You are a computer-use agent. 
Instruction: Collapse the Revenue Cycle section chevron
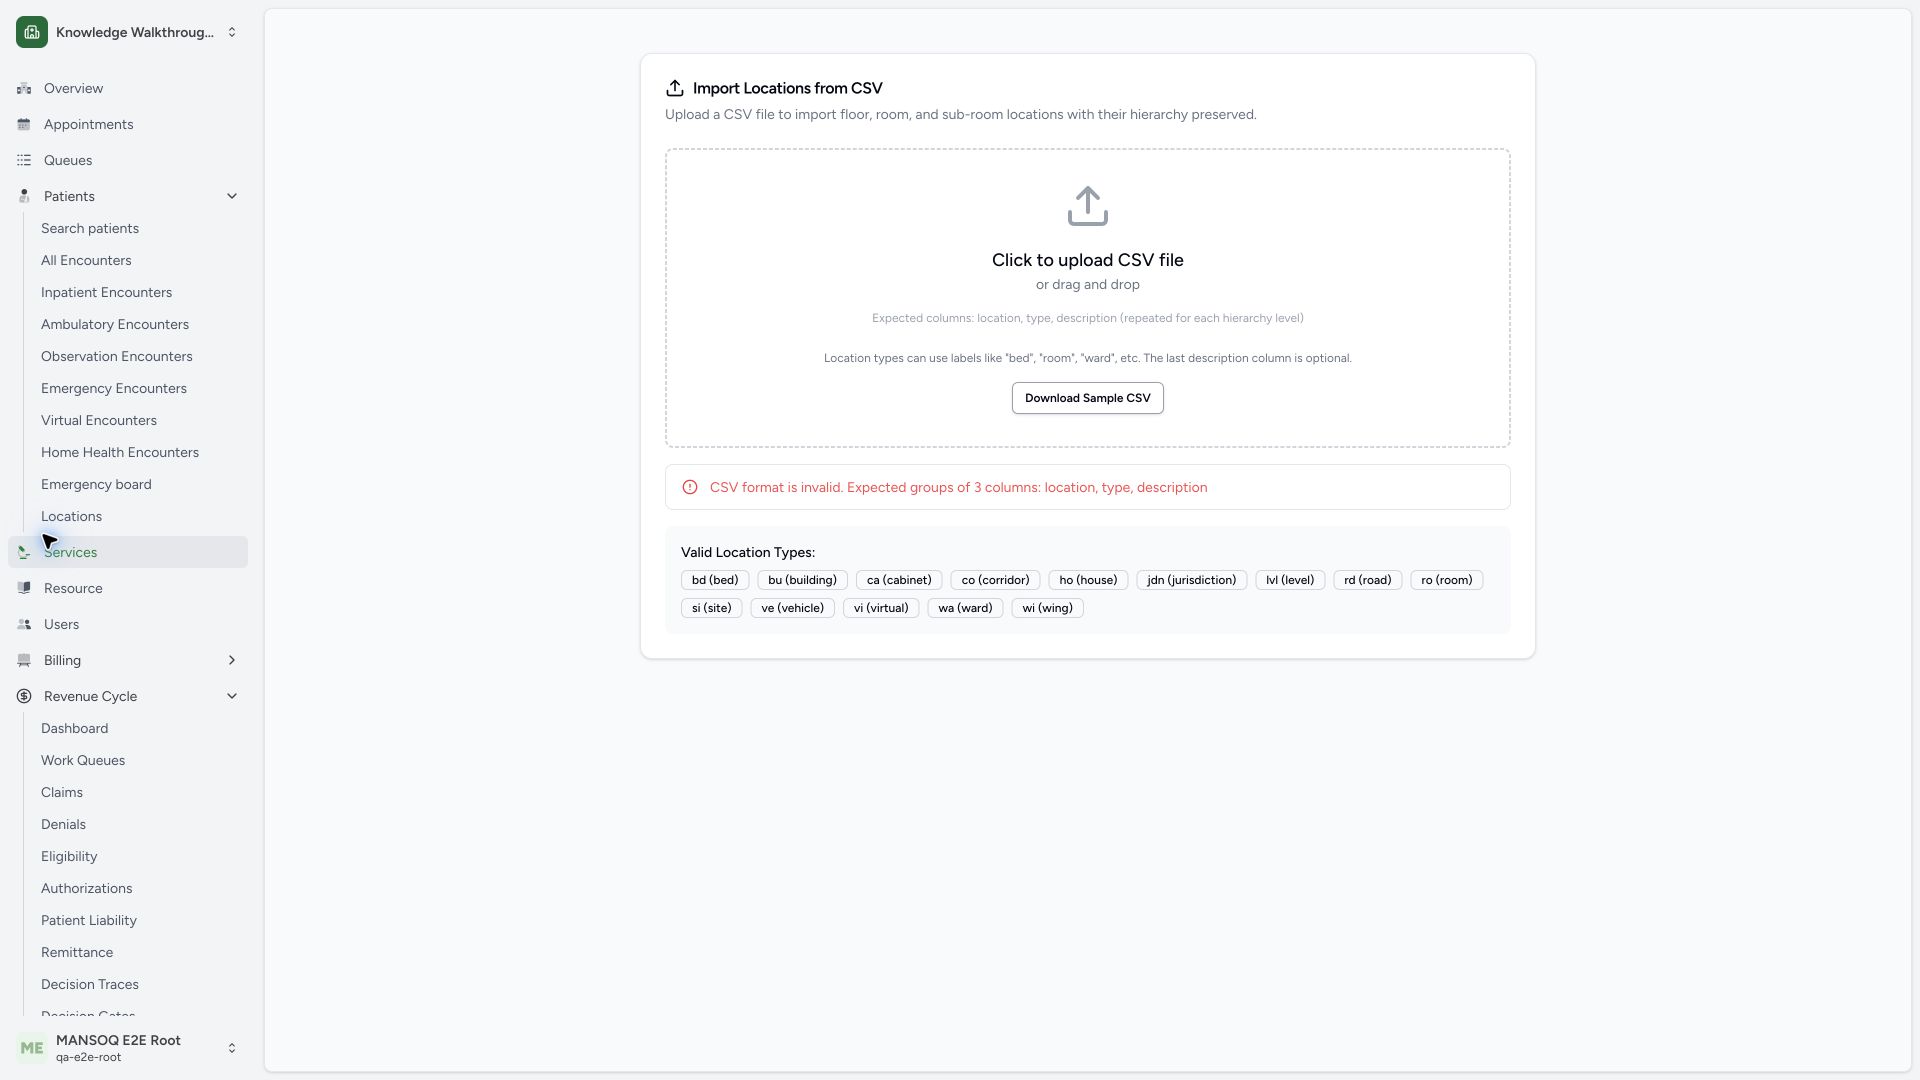pos(232,696)
